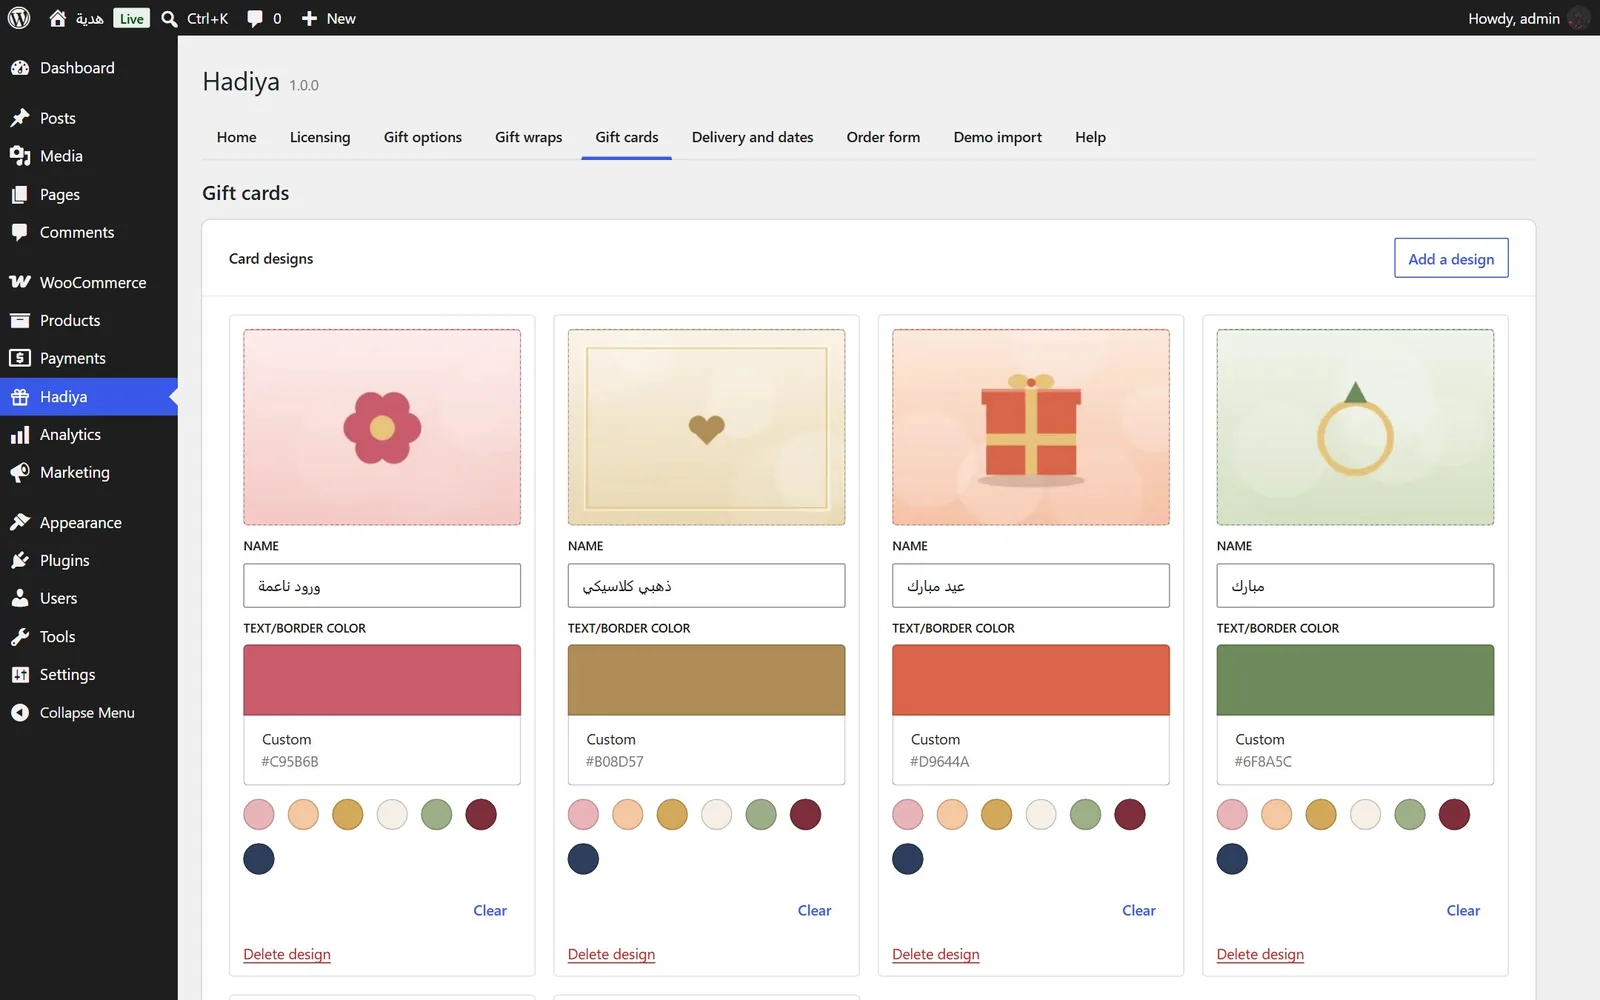
Task: Pick the navy swatch on the #6F8A5C card
Action: [1232, 859]
